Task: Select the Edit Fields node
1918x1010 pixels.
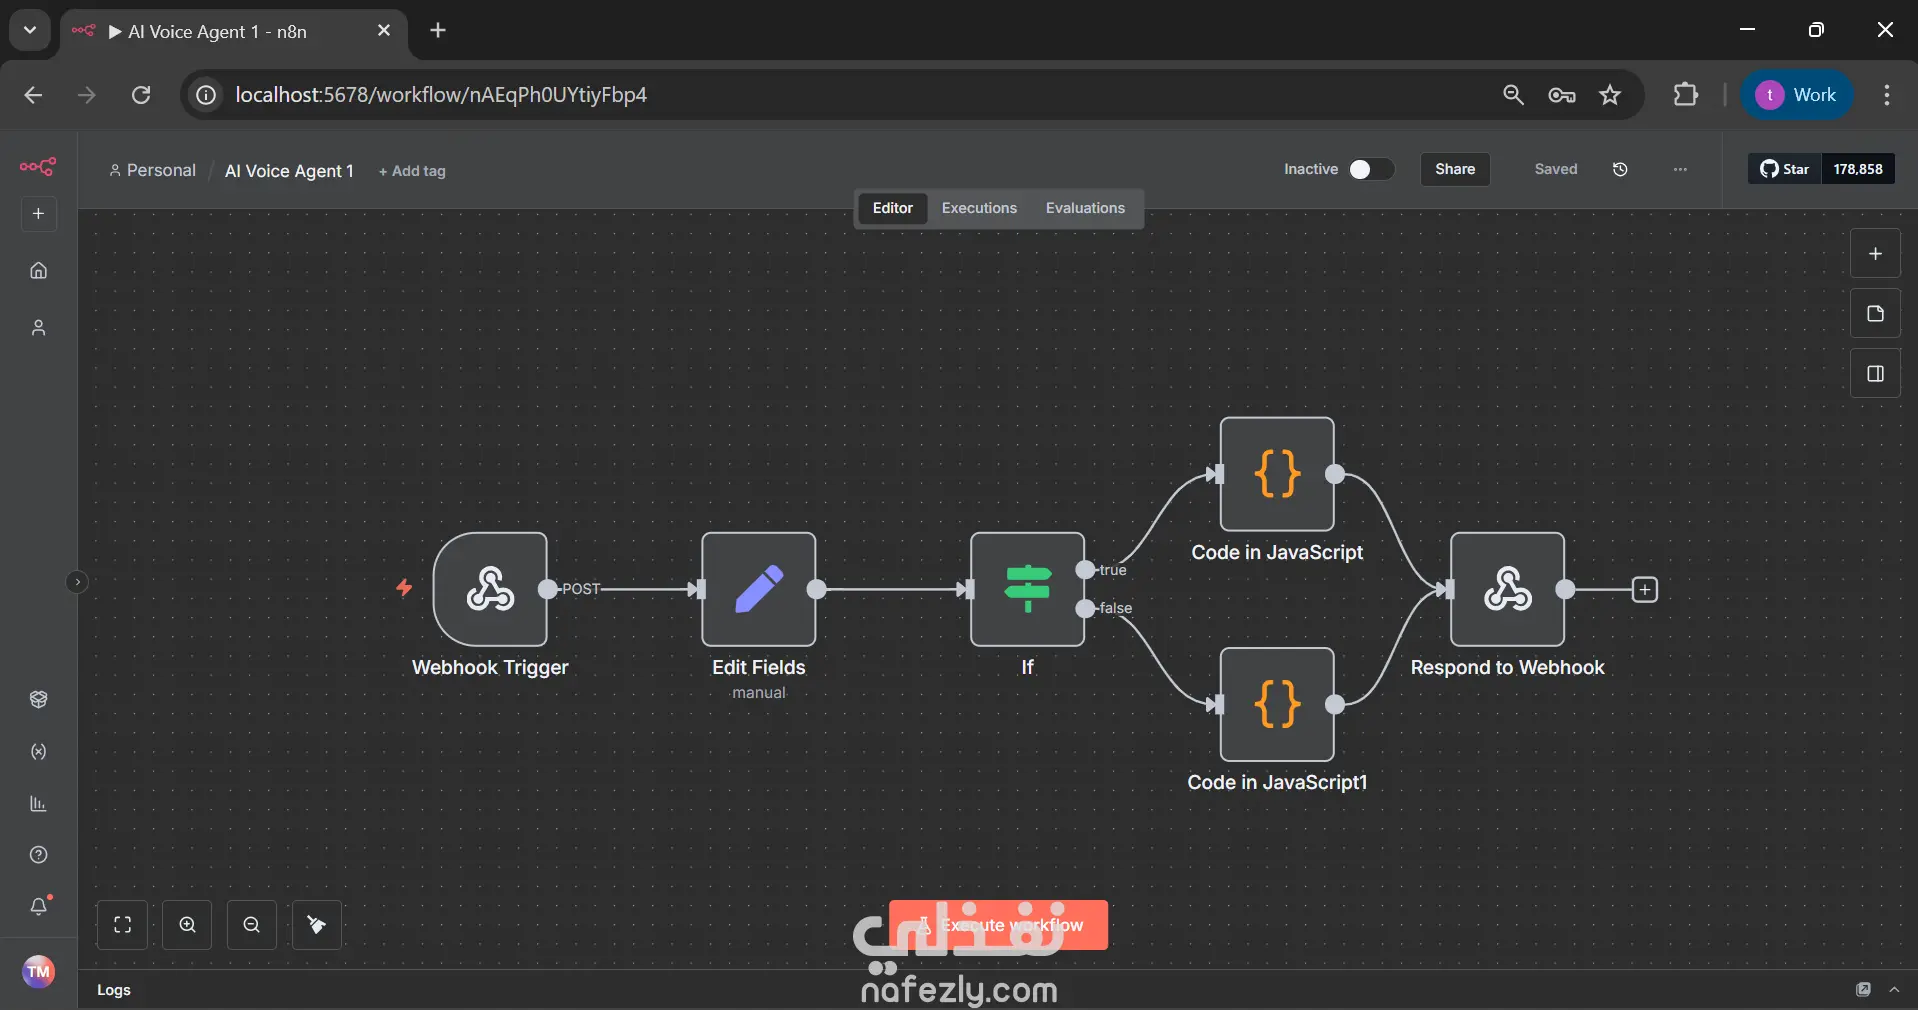Action: click(759, 589)
